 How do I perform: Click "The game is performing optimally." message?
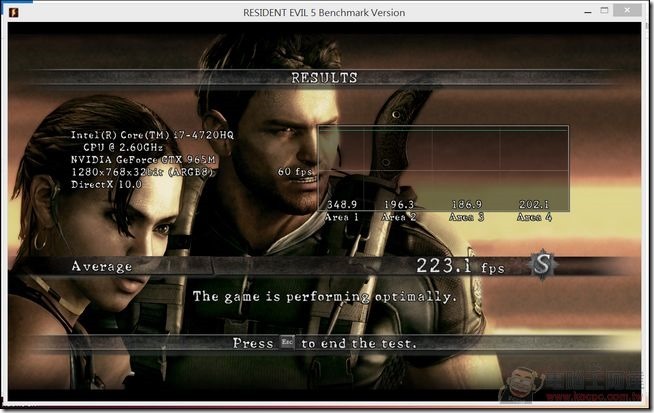coord(324,297)
